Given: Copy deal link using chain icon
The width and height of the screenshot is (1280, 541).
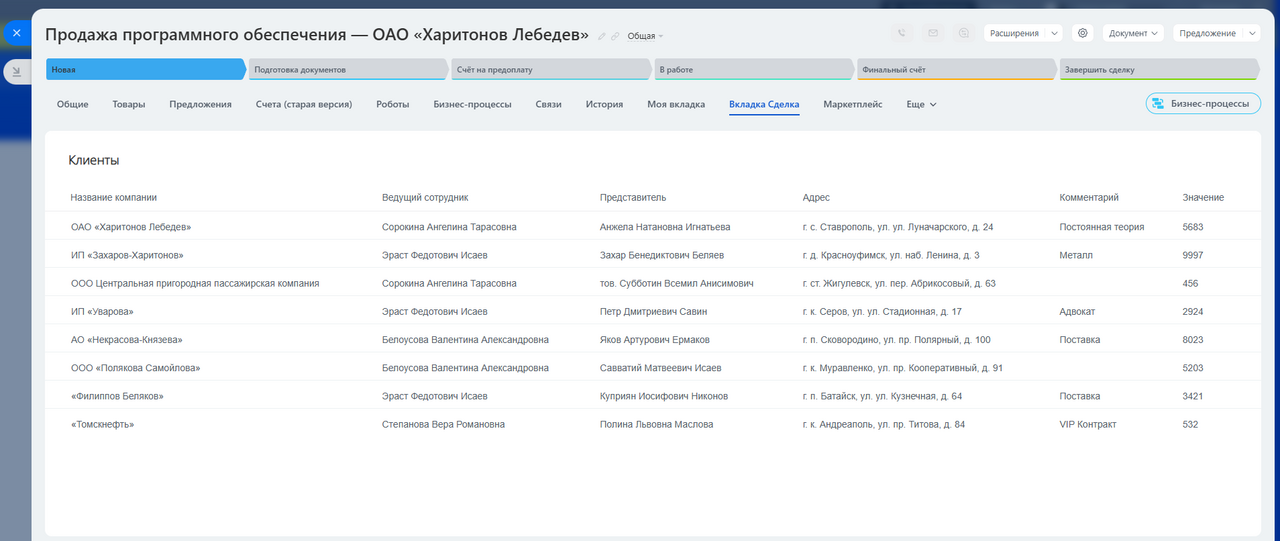Looking at the screenshot, I should tap(615, 36).
